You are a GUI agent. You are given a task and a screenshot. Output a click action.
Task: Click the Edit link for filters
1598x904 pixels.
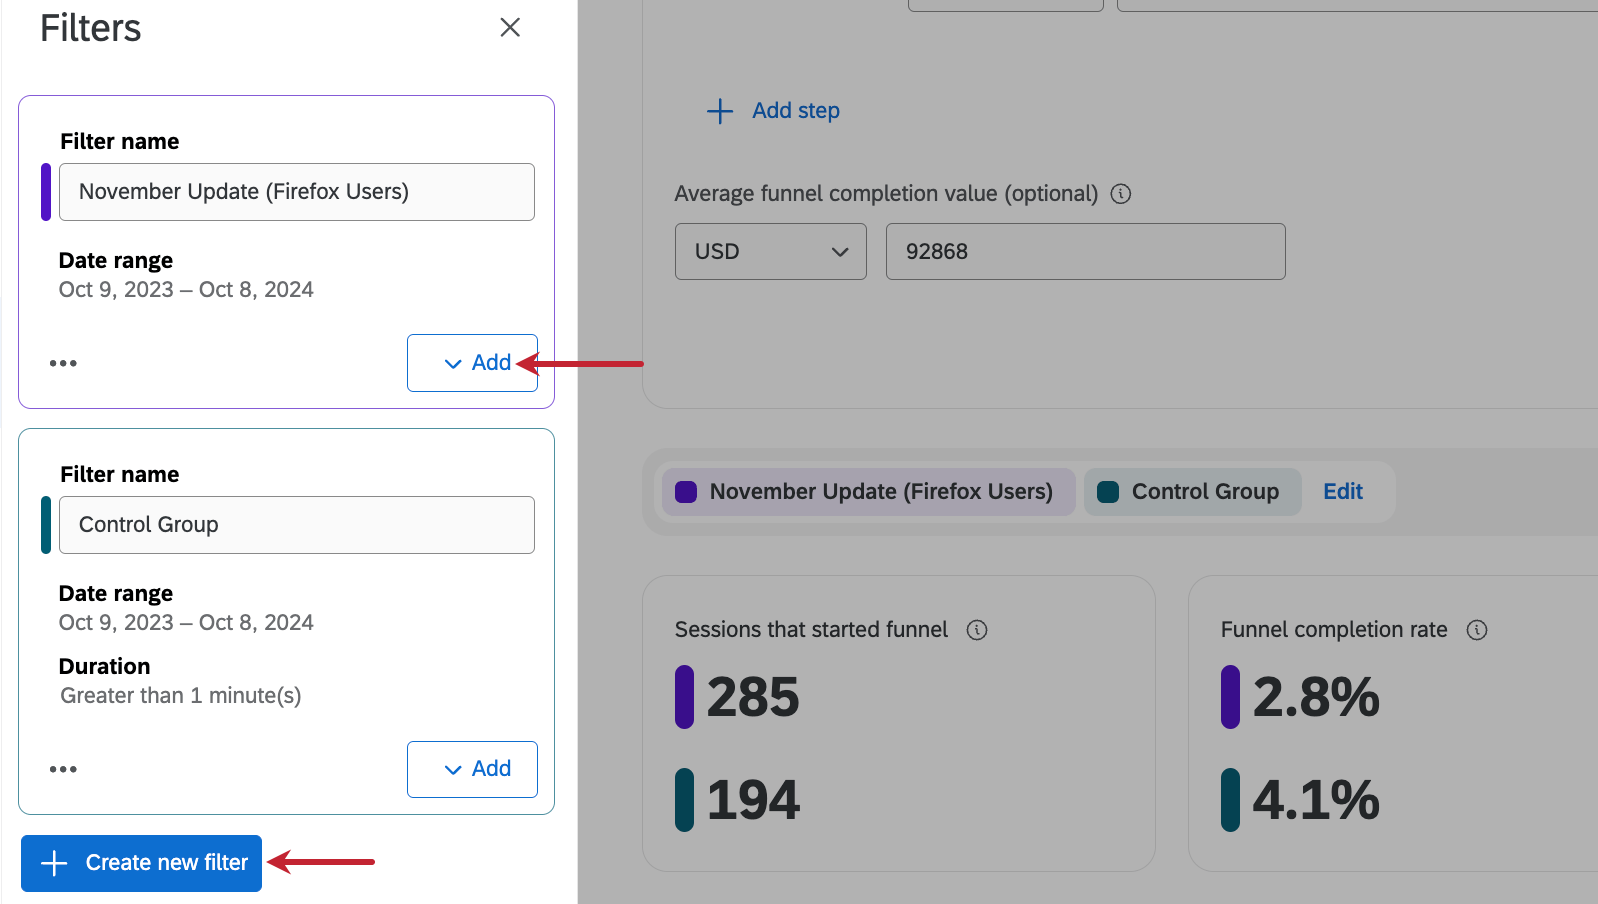1343,492
